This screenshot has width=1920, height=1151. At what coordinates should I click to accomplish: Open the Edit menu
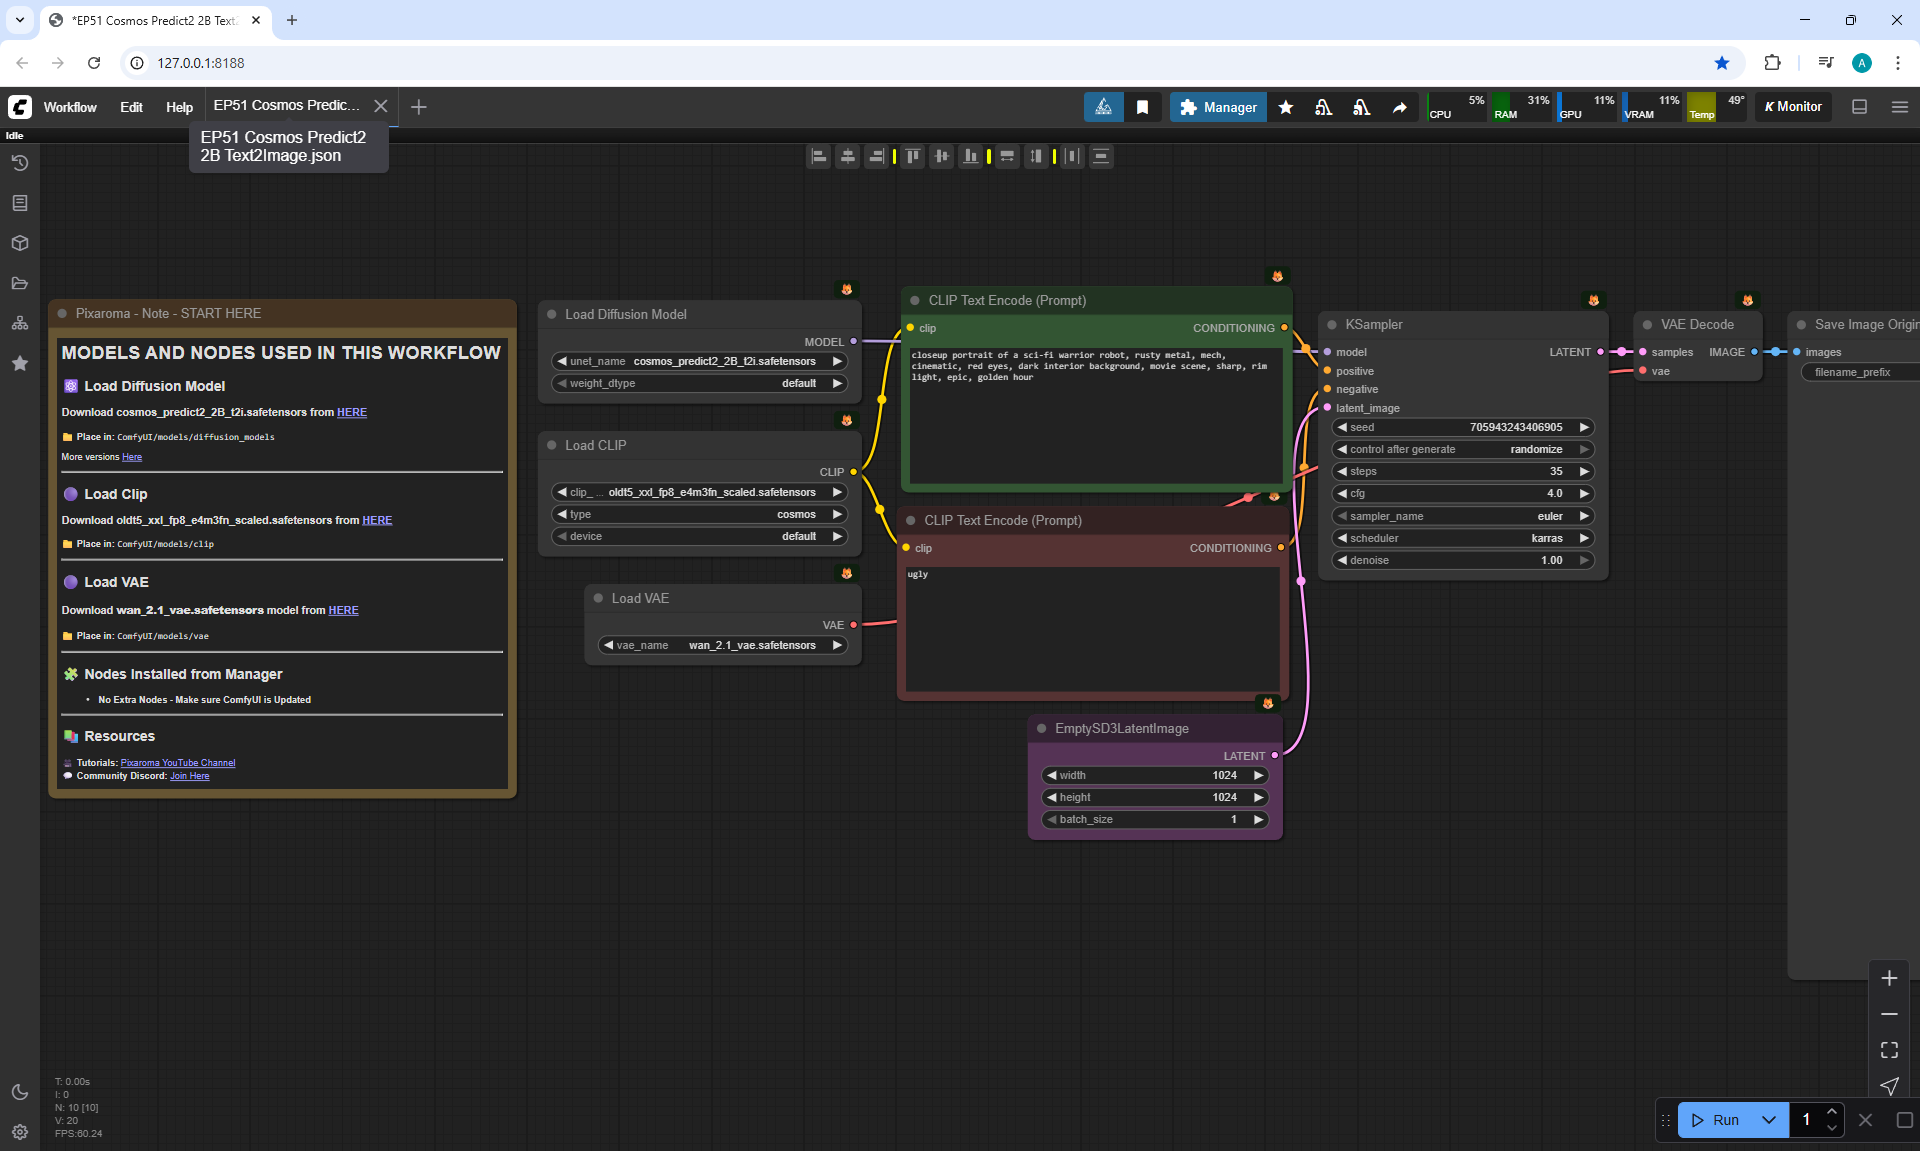point(131,107)
